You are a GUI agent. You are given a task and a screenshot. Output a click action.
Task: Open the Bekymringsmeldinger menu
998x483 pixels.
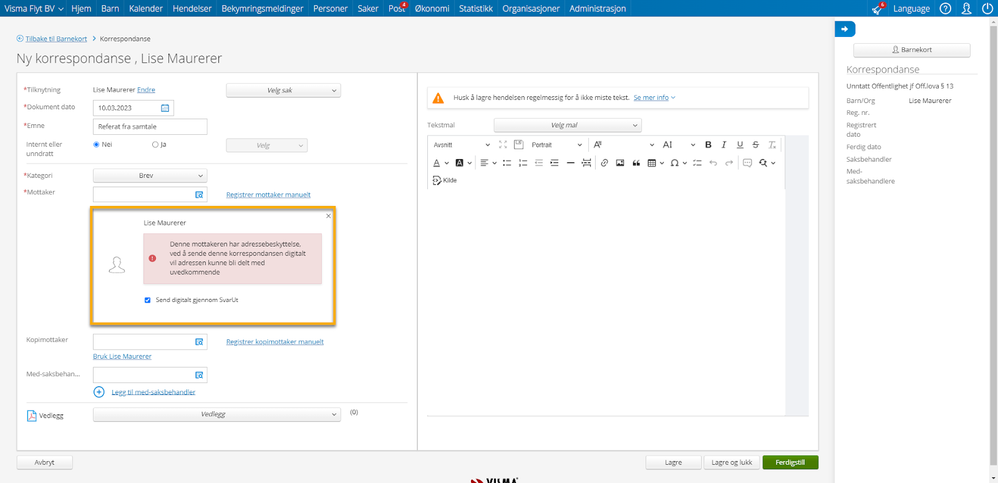[262, 8]
